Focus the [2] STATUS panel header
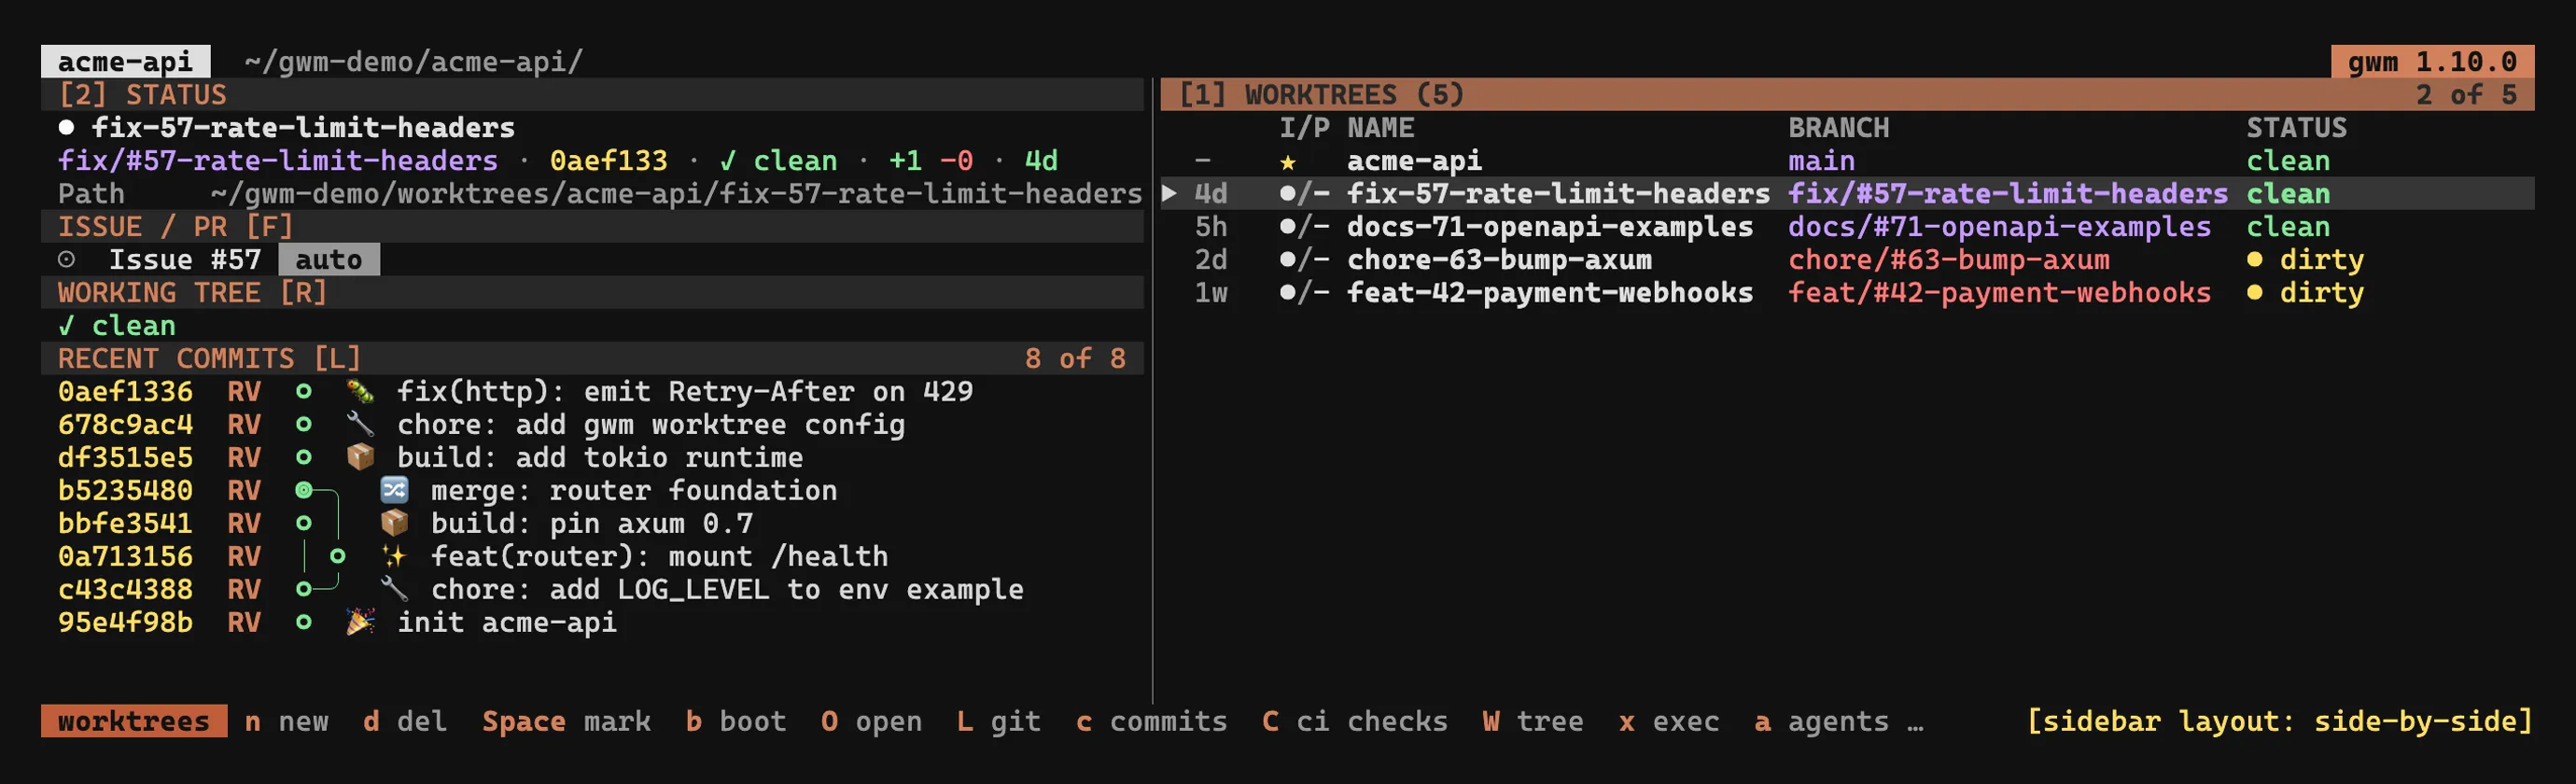The width and height of the screenshot is (2576, 784). click(x=592, y=95)
